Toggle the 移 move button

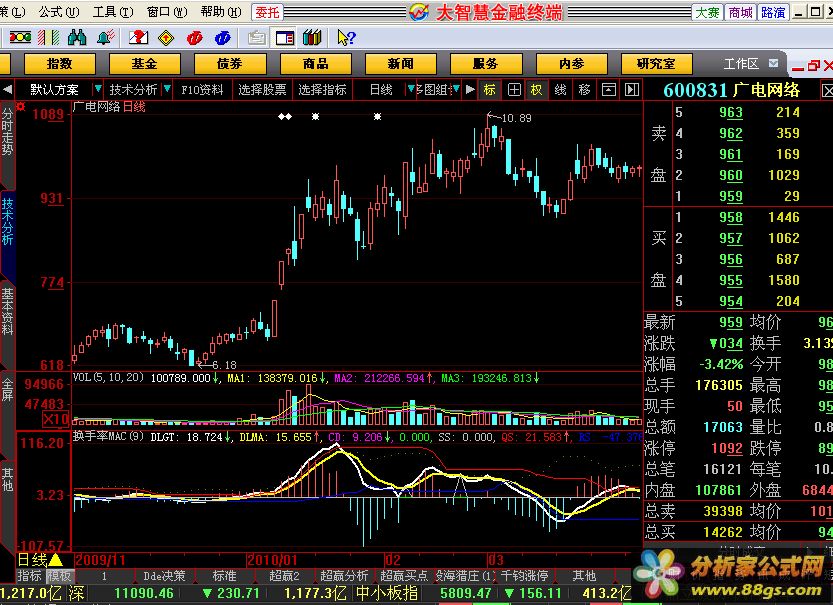click(x=584, y=90)
